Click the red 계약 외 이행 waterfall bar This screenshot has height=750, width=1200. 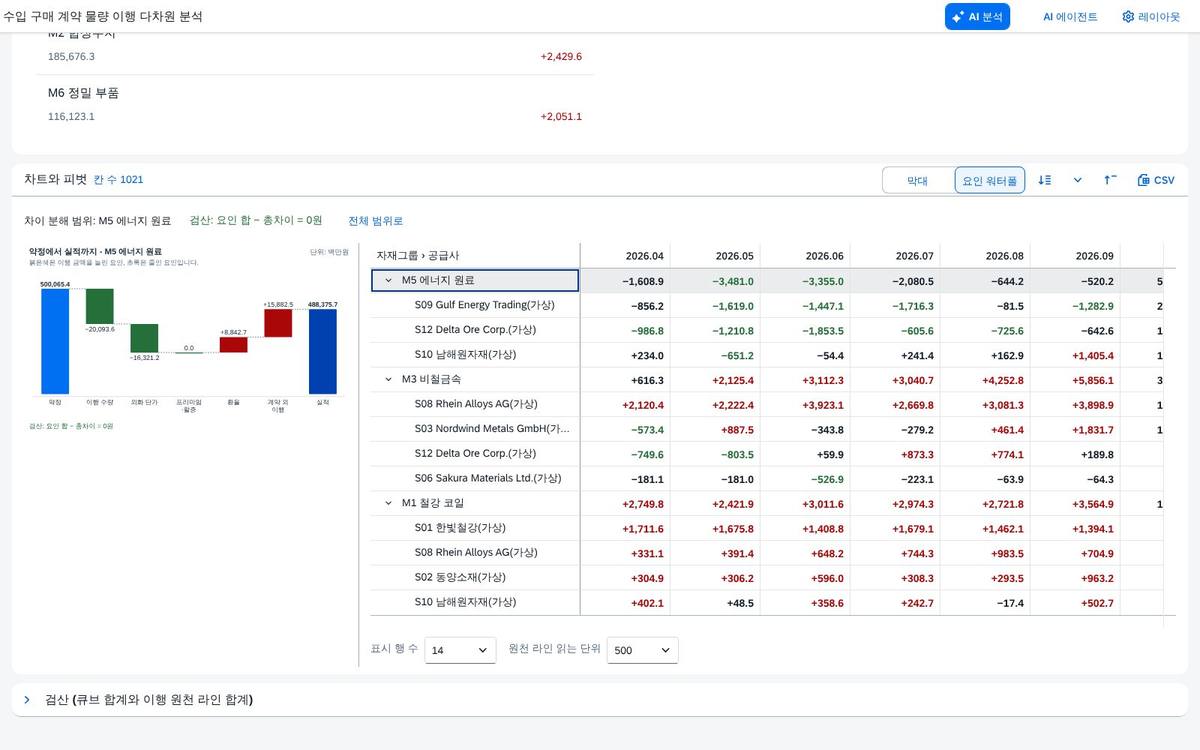click(x=278, y=323)
